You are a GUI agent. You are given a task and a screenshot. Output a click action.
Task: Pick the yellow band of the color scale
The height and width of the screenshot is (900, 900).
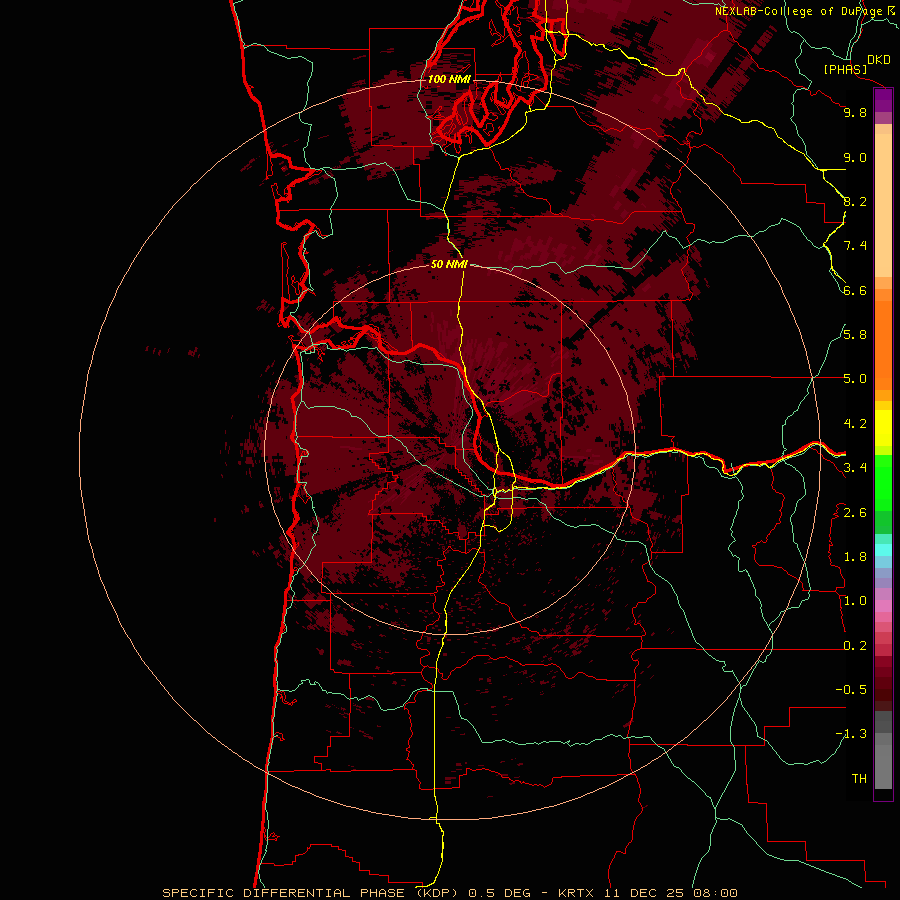[x=883, y=428]
